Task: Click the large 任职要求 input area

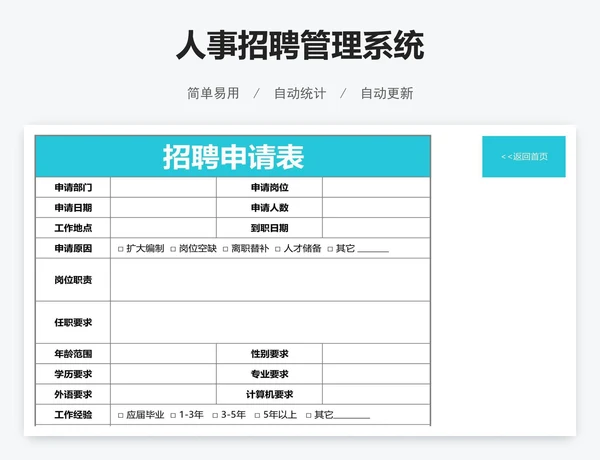Action: [270, 322]
